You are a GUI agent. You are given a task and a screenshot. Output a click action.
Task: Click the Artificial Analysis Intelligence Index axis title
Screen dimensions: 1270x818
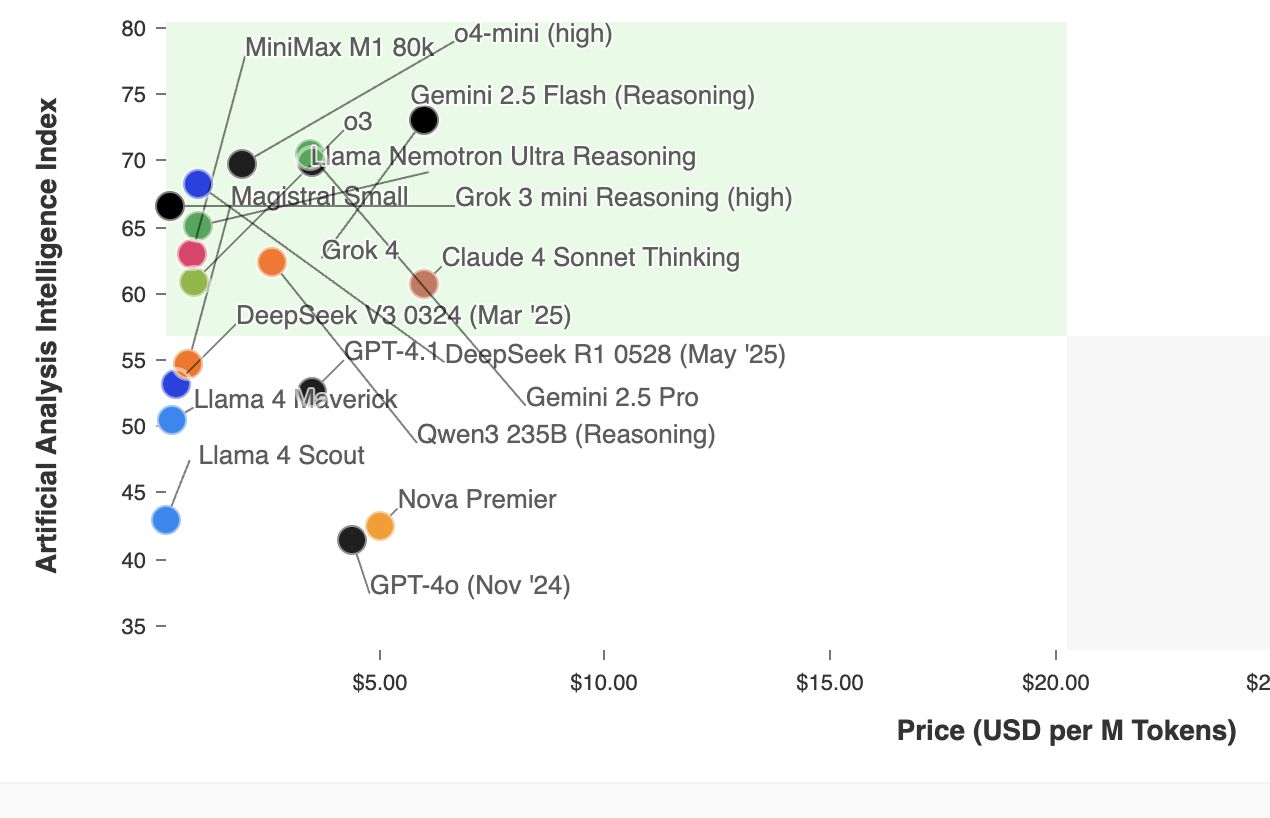[47, 335]
